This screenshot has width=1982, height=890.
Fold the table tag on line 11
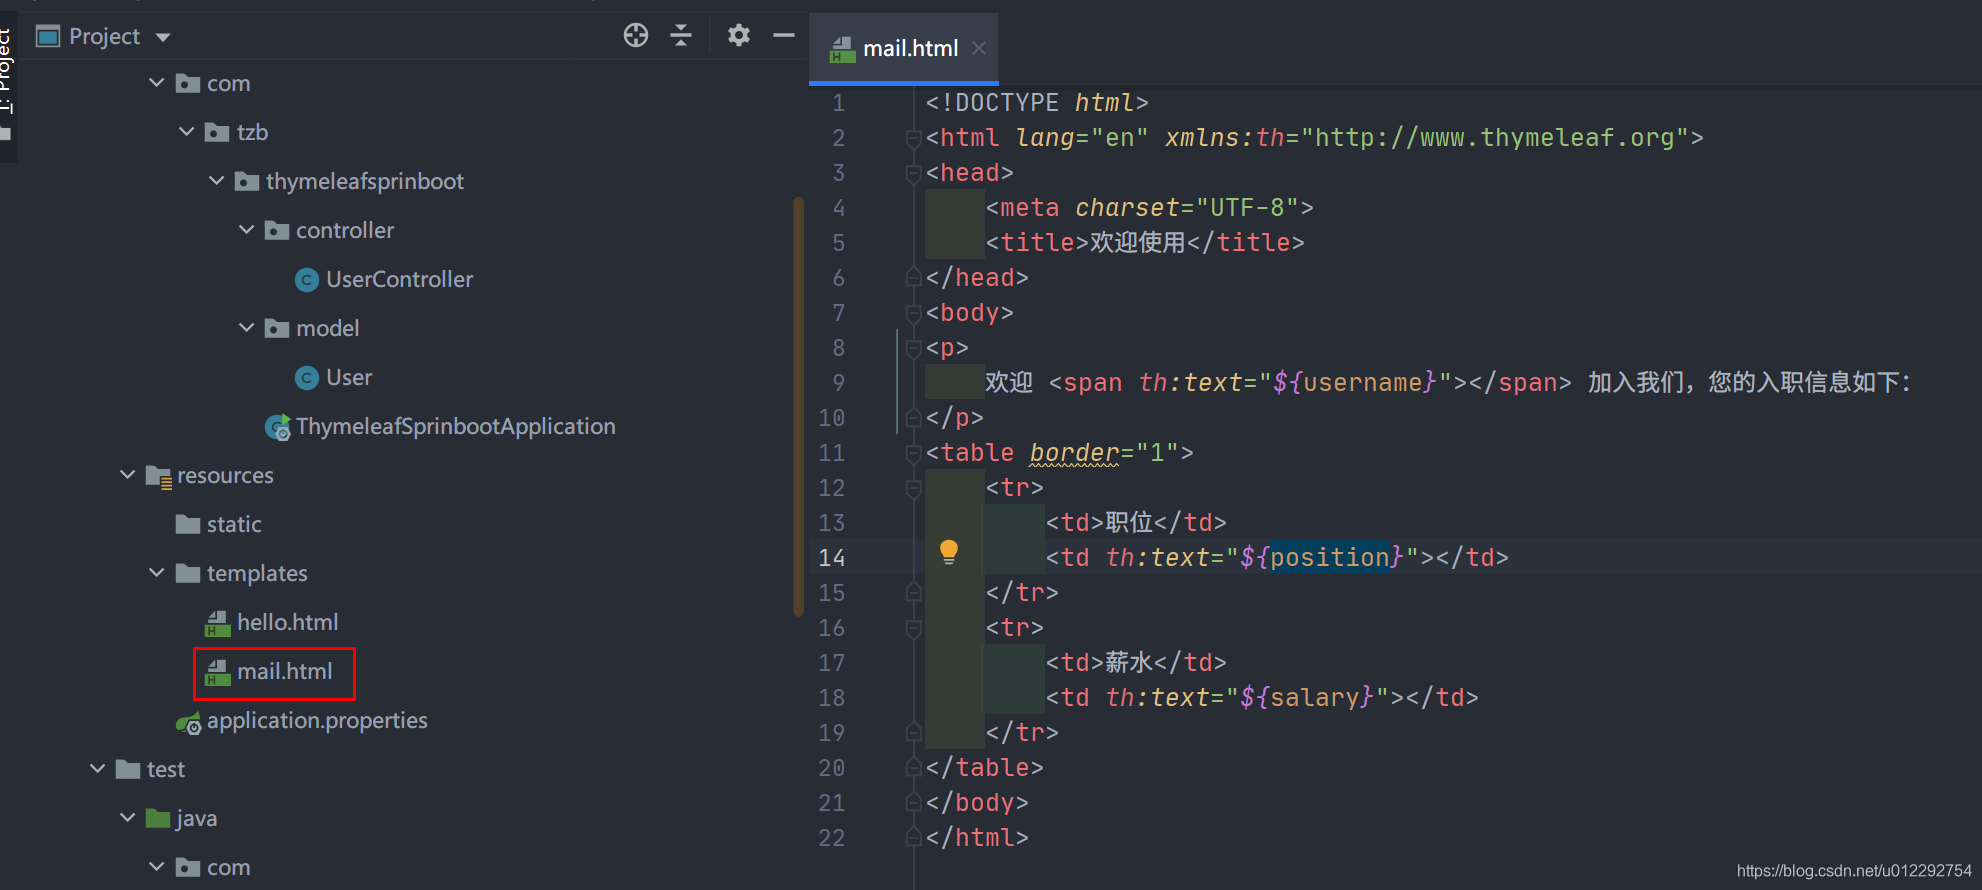tap(913, 453)
